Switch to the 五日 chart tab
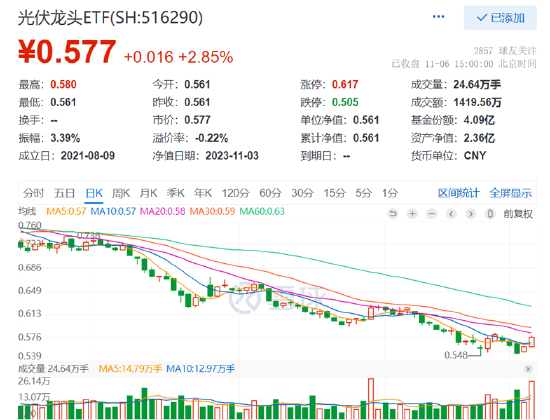The image size is (550, 420). pos(65,193)
